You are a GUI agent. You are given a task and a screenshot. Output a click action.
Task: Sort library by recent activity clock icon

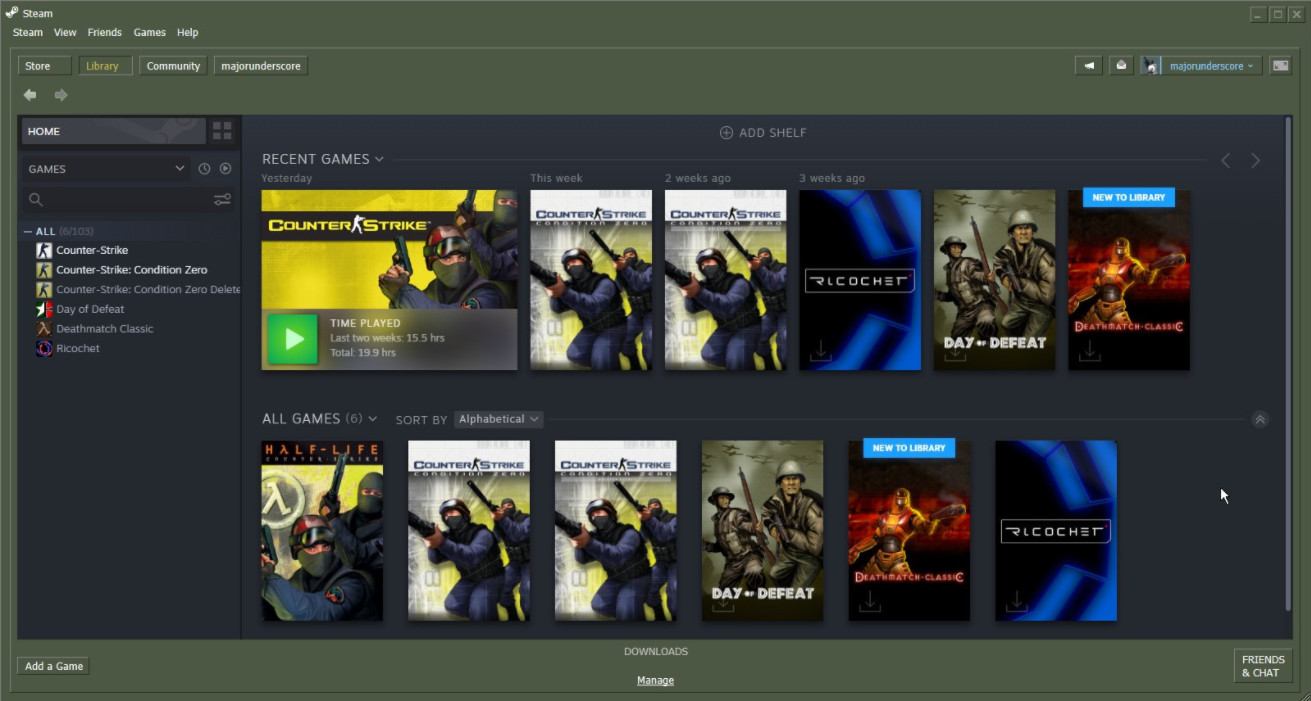tap(204, 169)
